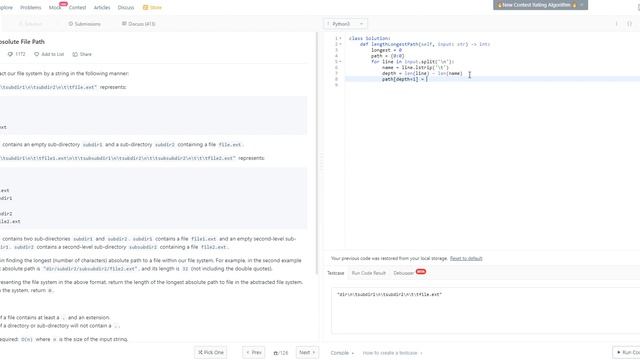This screenshot has width=640, height=360.
Task: Visit the Store link
Action: 156,7
